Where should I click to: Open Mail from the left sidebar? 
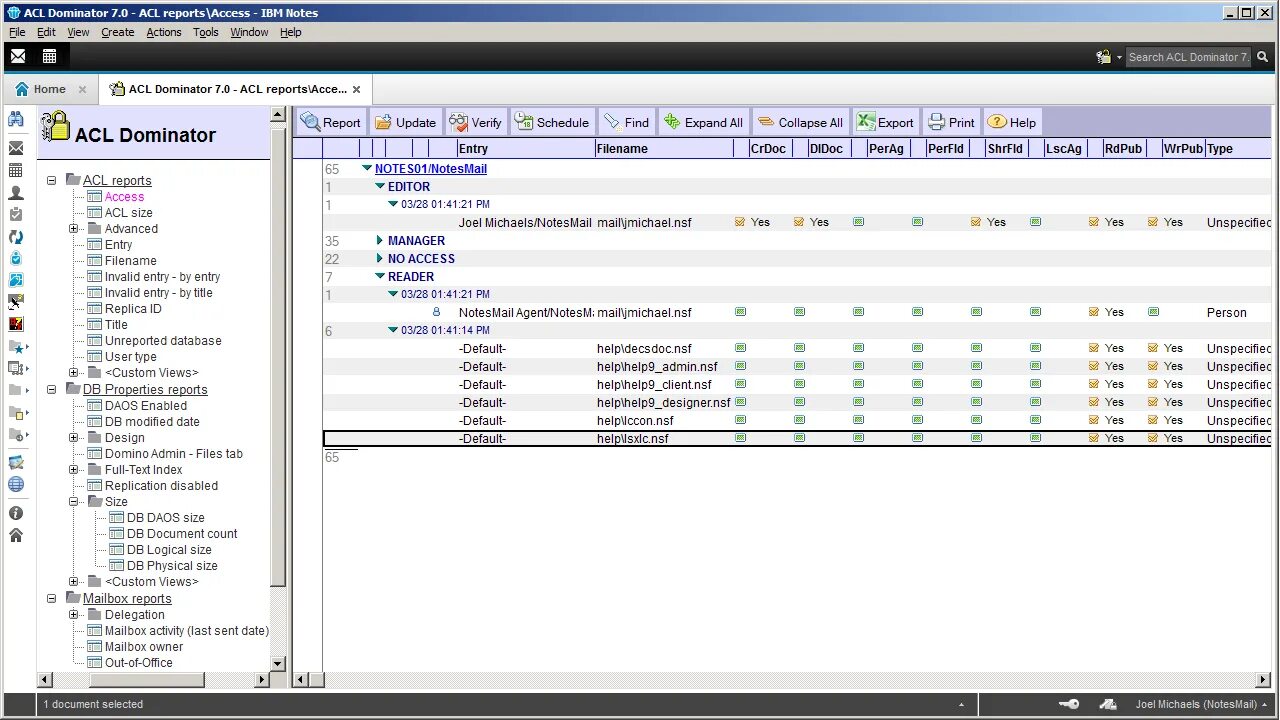click(x=16, y=148)
